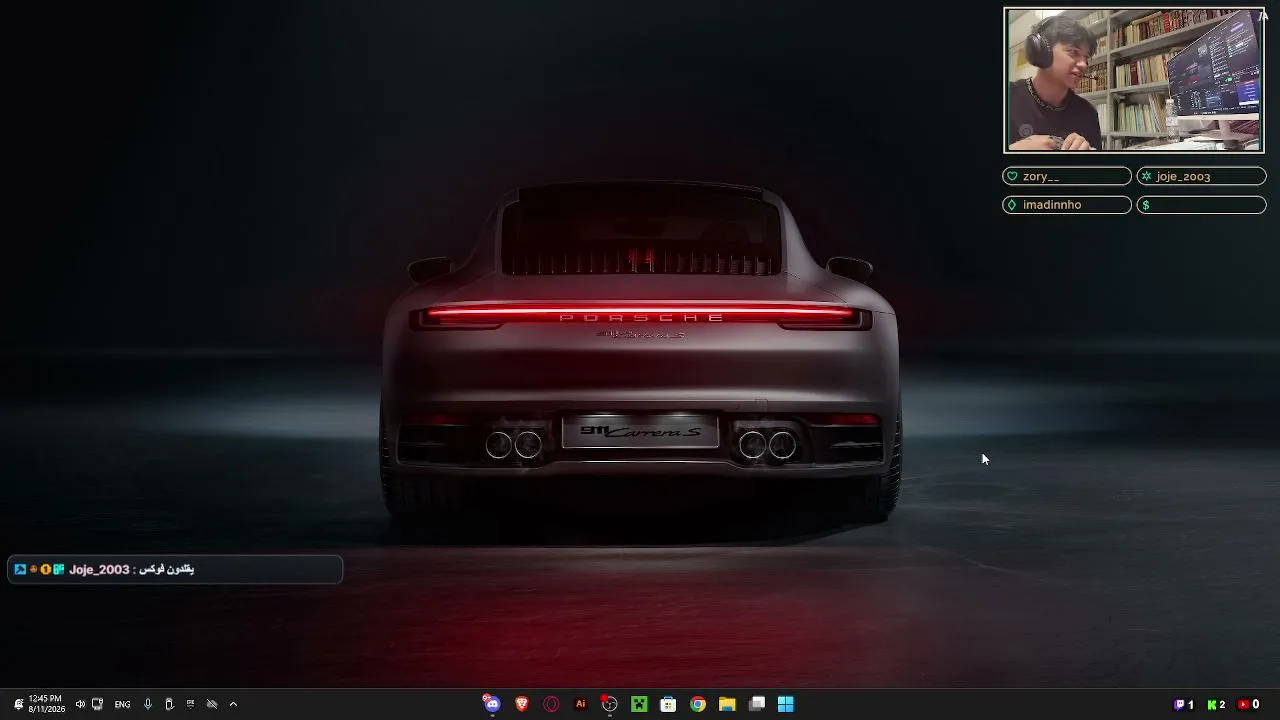Click the cloud sync disabled tray icon
Viewport: 1280px width, 720px height.
click(211, 704)
